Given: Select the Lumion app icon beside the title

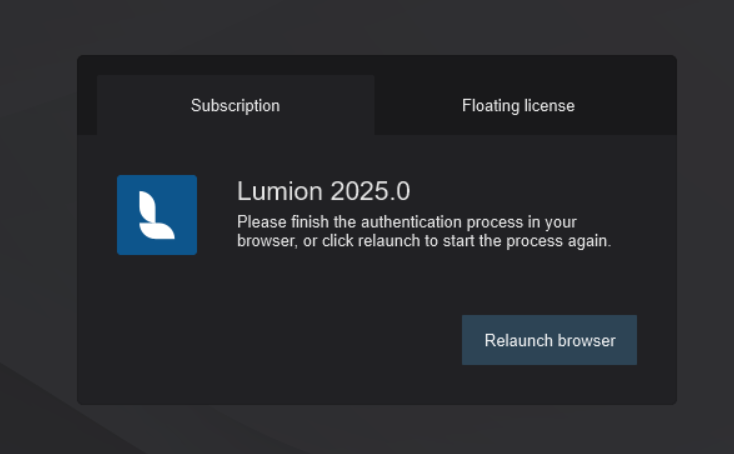Looking at the screenshot, I should 157,215.
